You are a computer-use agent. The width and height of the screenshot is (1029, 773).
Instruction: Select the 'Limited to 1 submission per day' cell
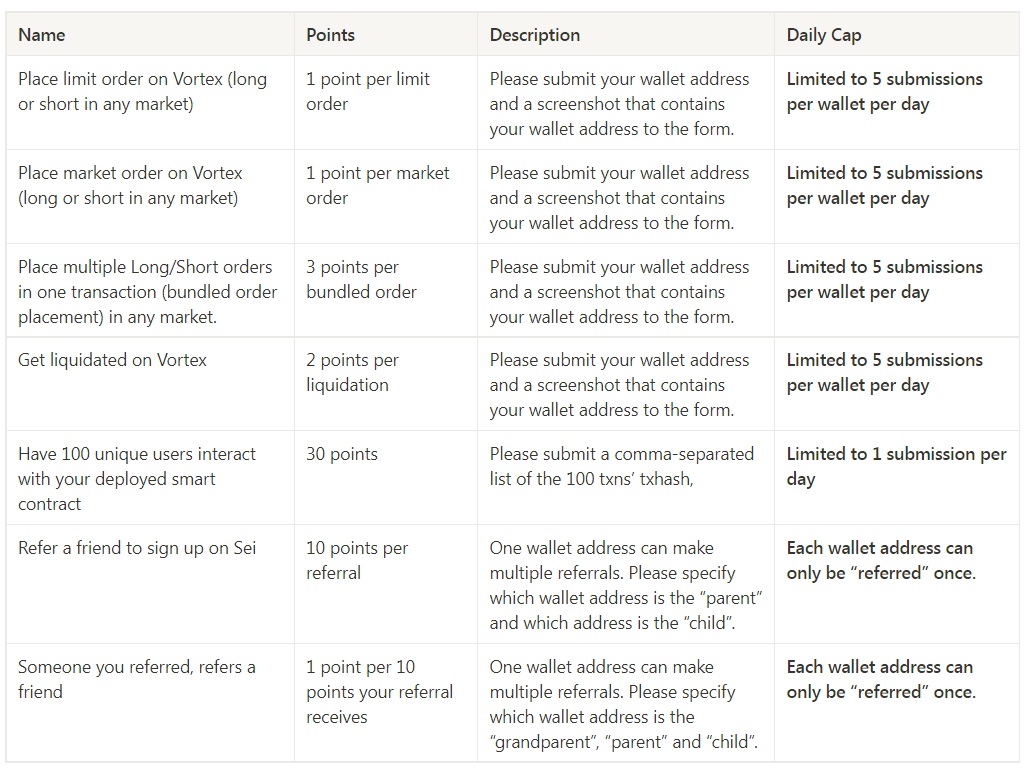tap(896, 466)
